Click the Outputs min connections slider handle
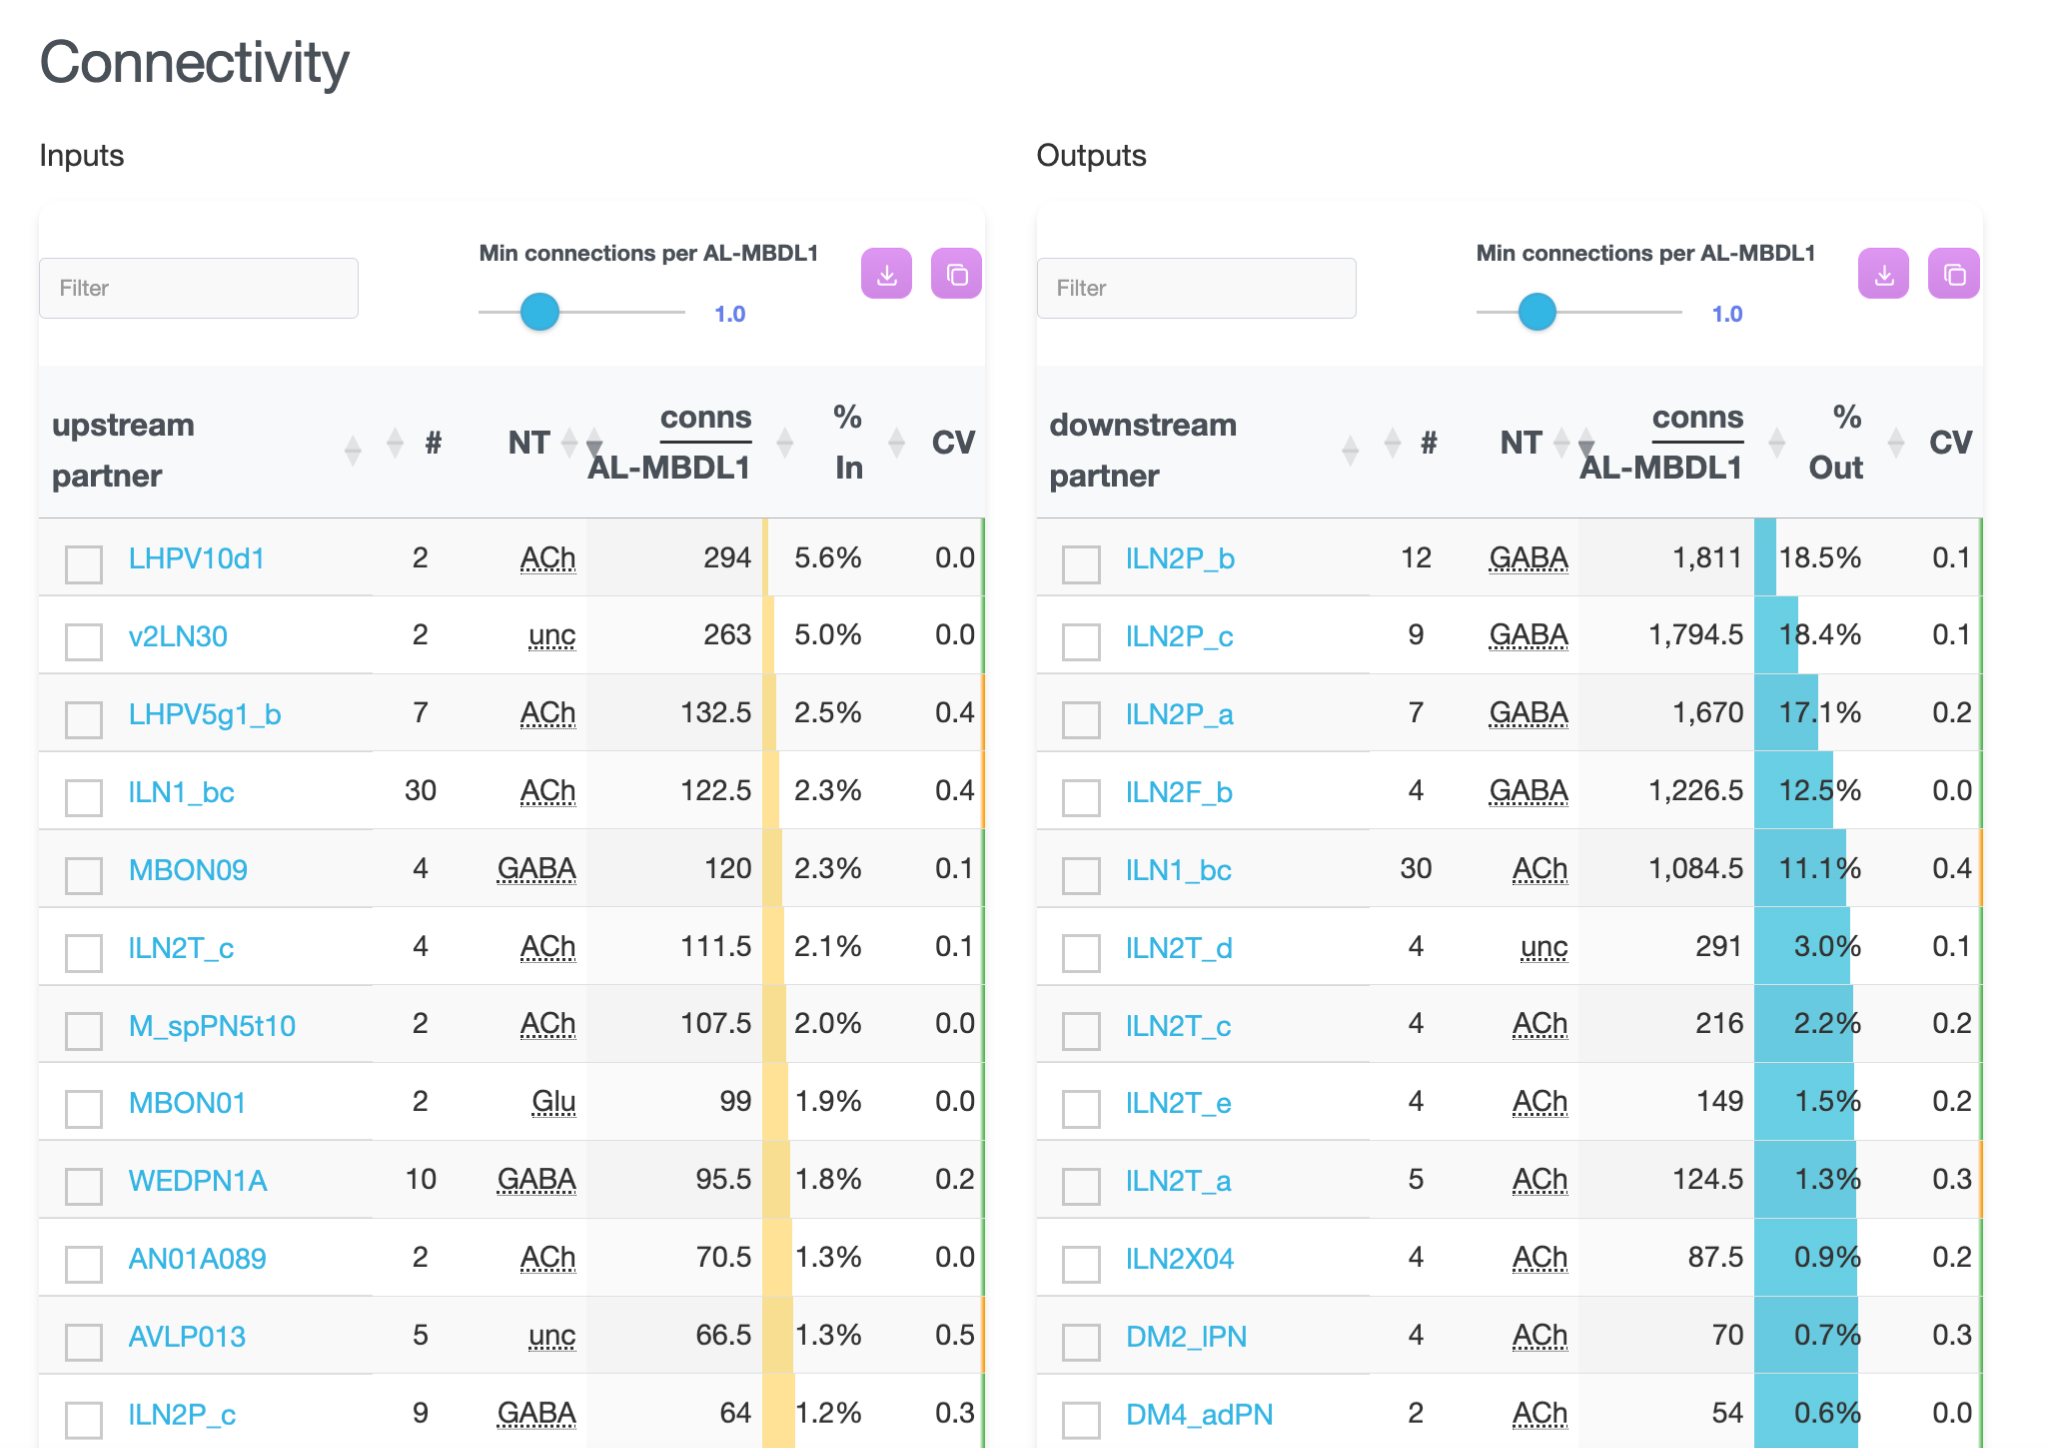Viewport: 2048px width, 1448px height. click(1537, 312)
